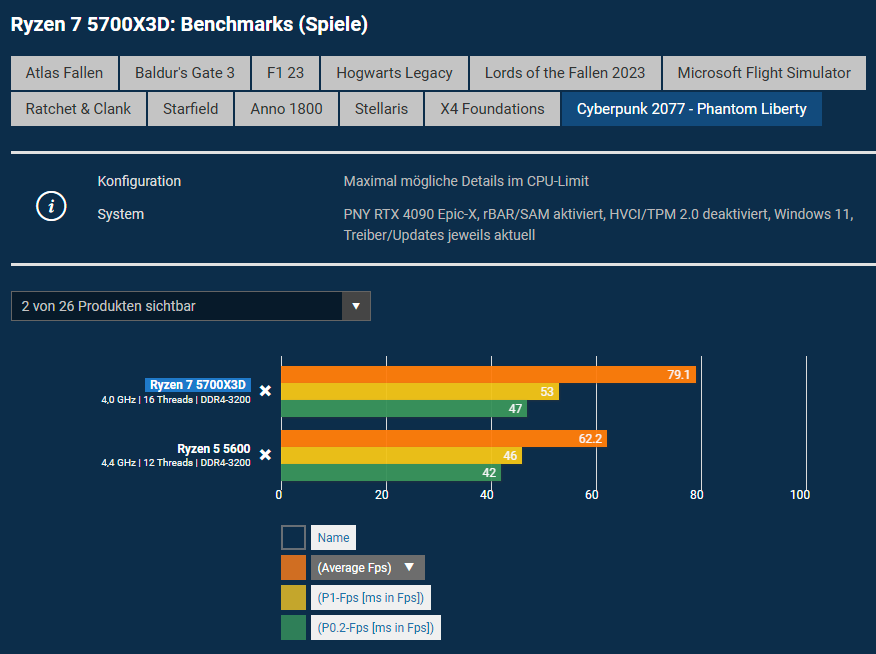Click the orange Average Fps swatch
876x654 pixels.
pyautogui.click(x=293, y=567)
